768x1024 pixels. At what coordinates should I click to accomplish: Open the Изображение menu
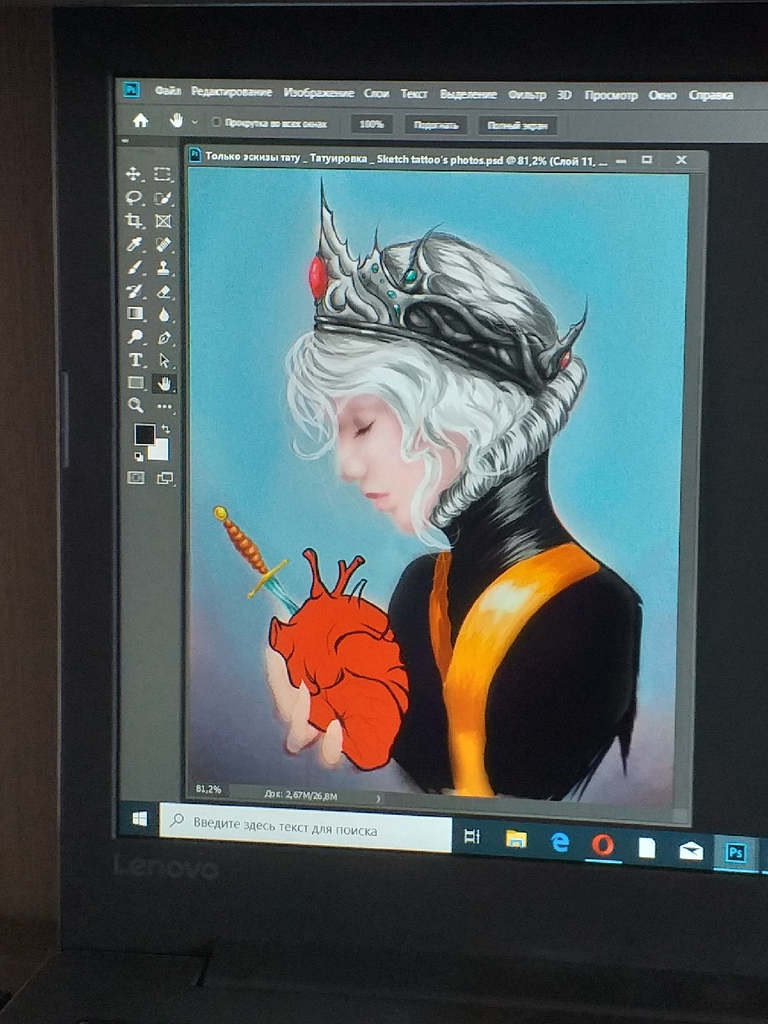[x=319, y=93]
